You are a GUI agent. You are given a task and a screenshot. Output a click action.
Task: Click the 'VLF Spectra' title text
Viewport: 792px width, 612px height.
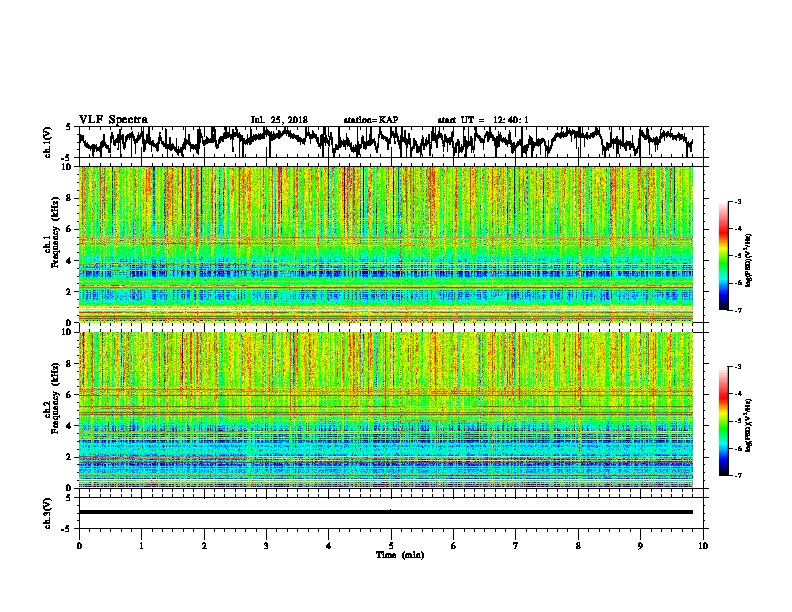pyautogui.click(x=113, y=120)
